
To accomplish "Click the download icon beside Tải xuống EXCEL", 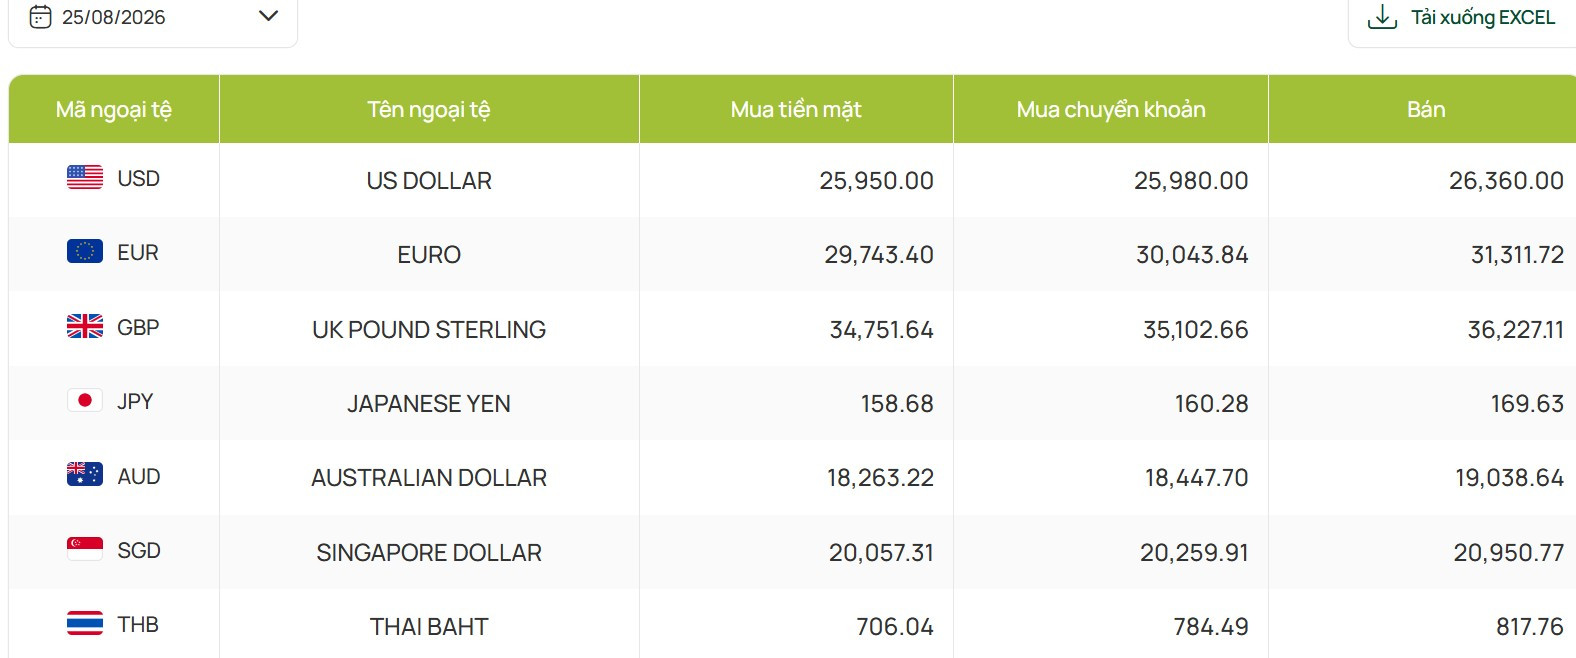I will point(1382,17).
